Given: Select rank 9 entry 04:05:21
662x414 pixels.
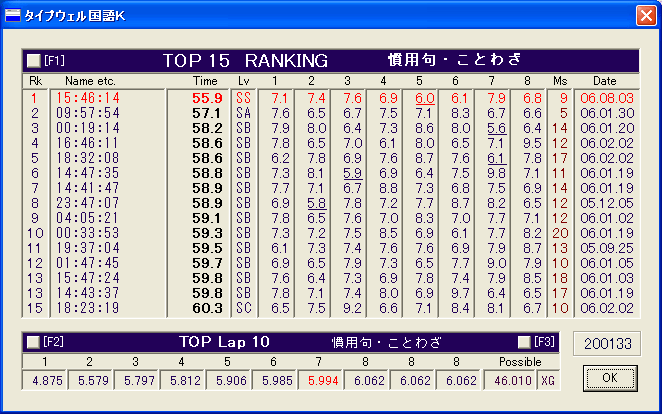Looking at the screenshot, I should [x=88, y=218].
